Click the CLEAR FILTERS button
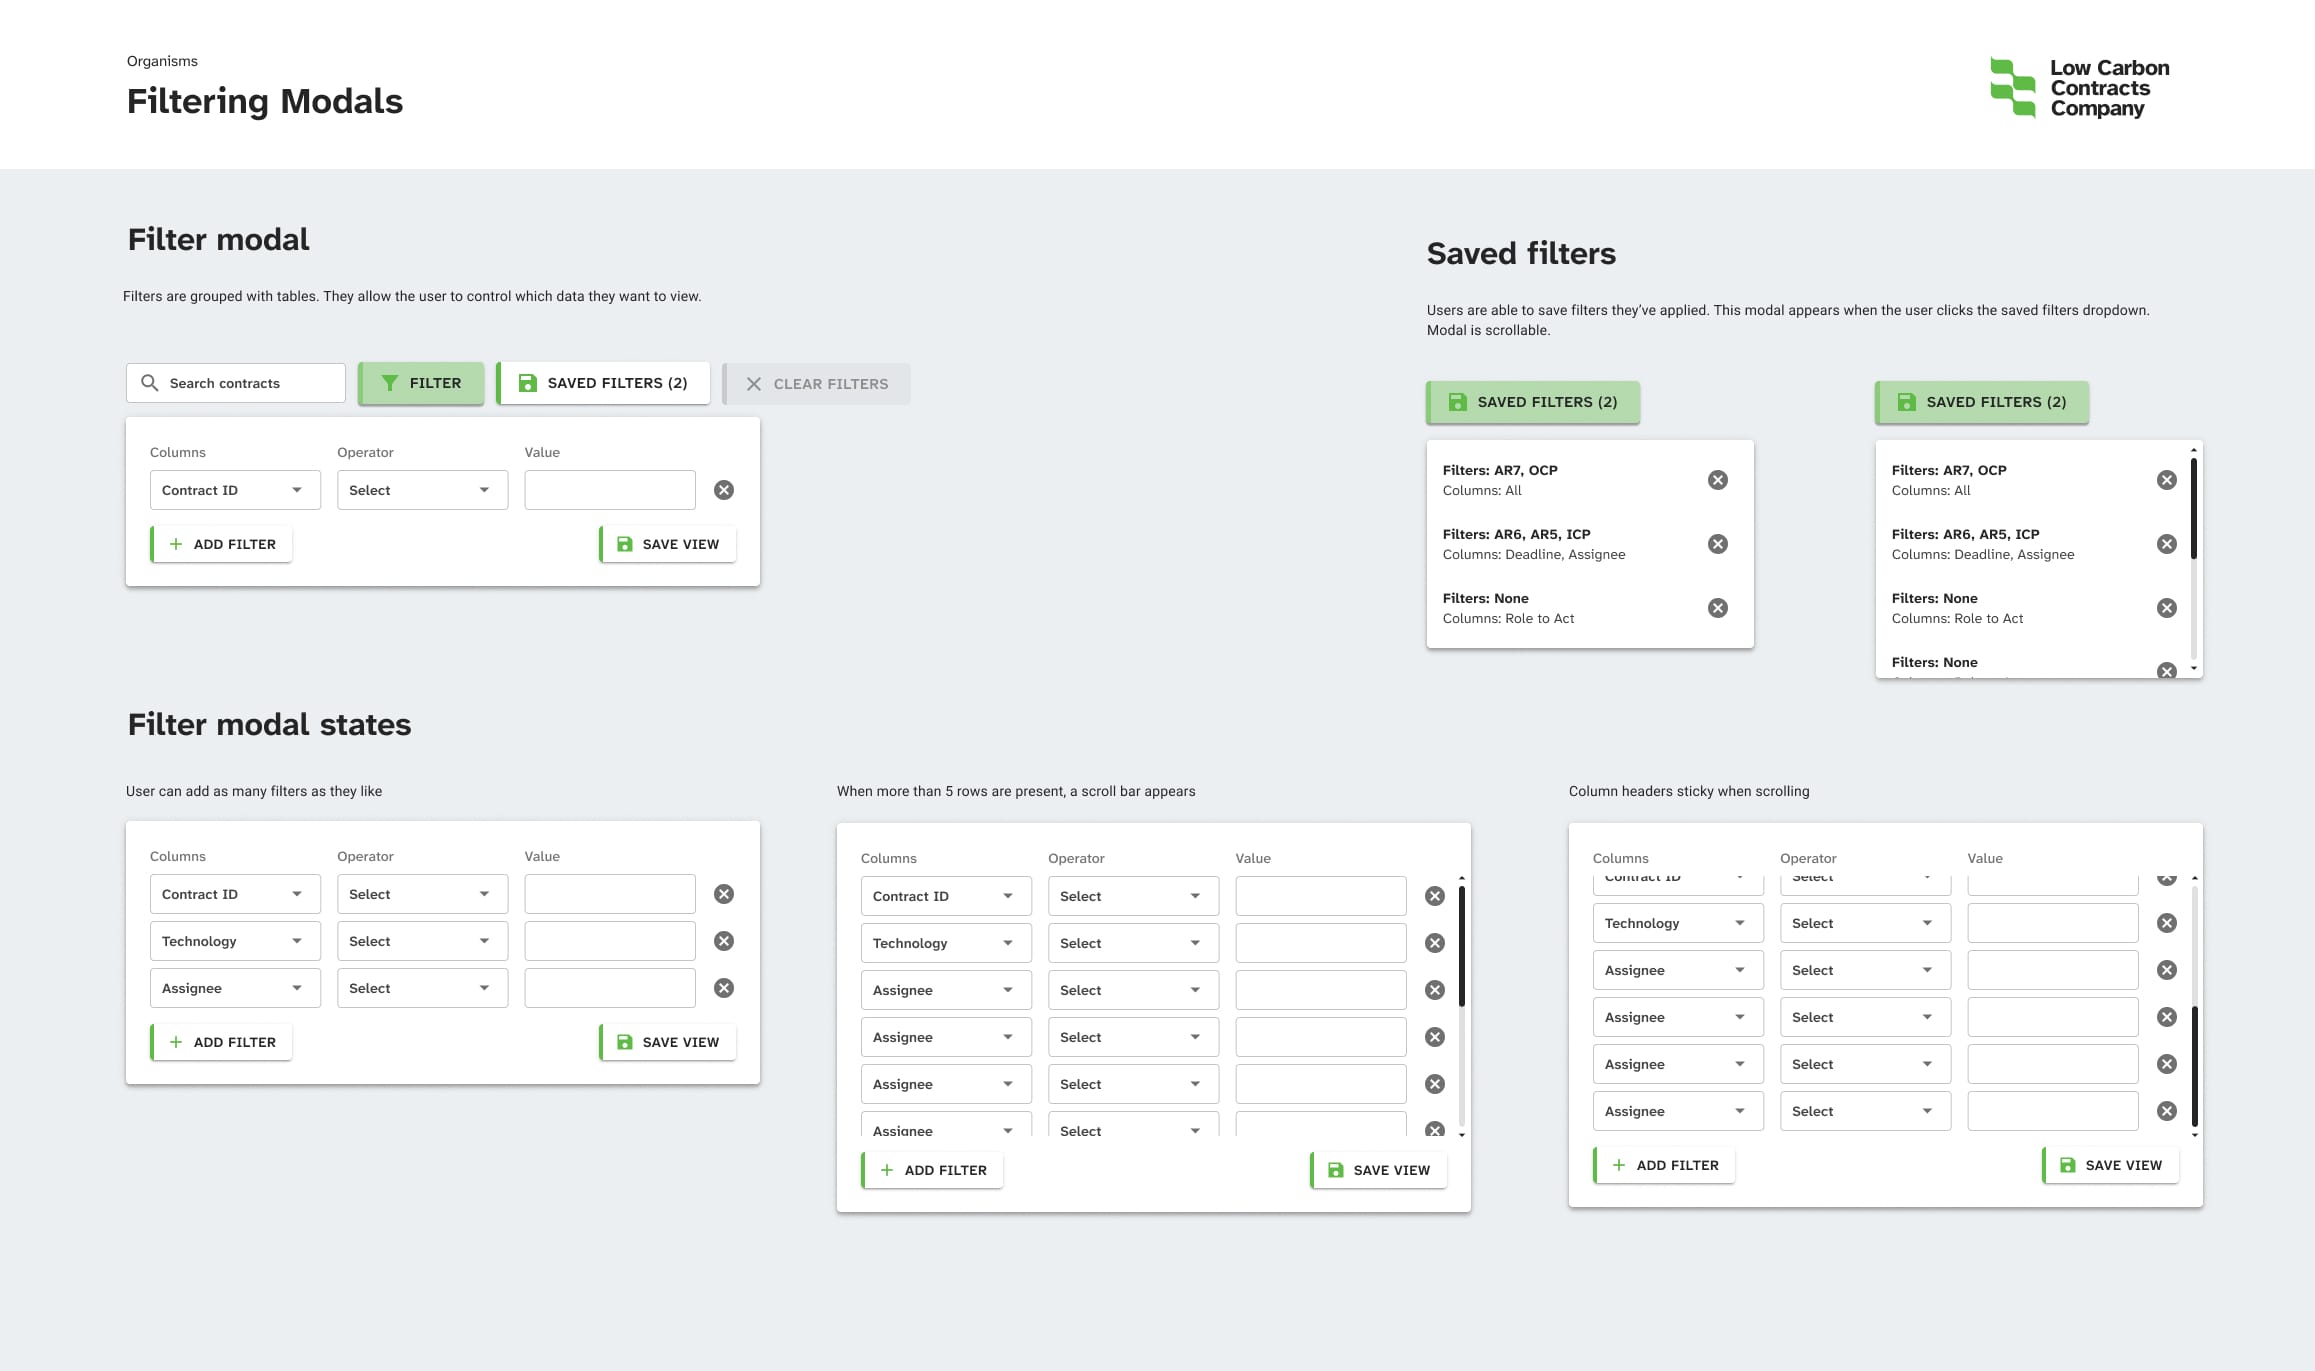Image resolution: width=2315 pixels, height=1371 pixels. pos(817,384)
